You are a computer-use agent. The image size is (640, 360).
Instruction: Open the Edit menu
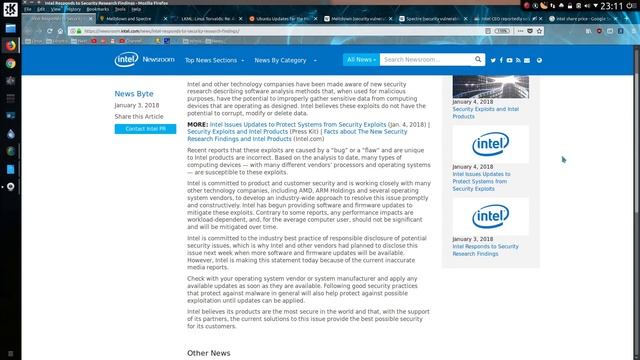coord(41,9)
